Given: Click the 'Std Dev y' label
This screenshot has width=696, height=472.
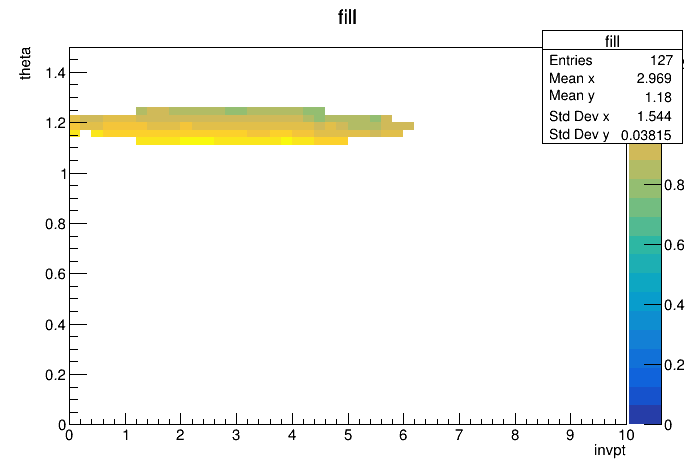Looking at the screenshot, I should (579, 134).
